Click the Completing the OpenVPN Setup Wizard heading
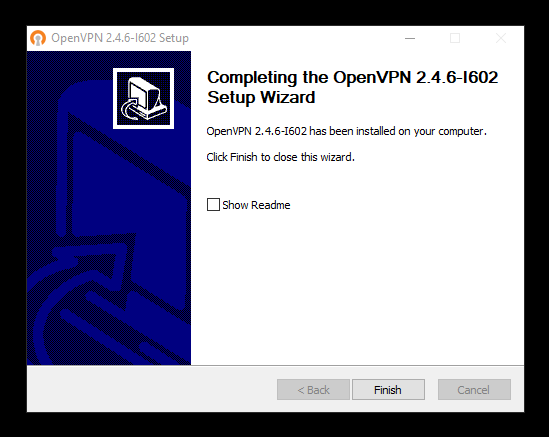Viewport: 549px width, 437px height. [352, 87]
